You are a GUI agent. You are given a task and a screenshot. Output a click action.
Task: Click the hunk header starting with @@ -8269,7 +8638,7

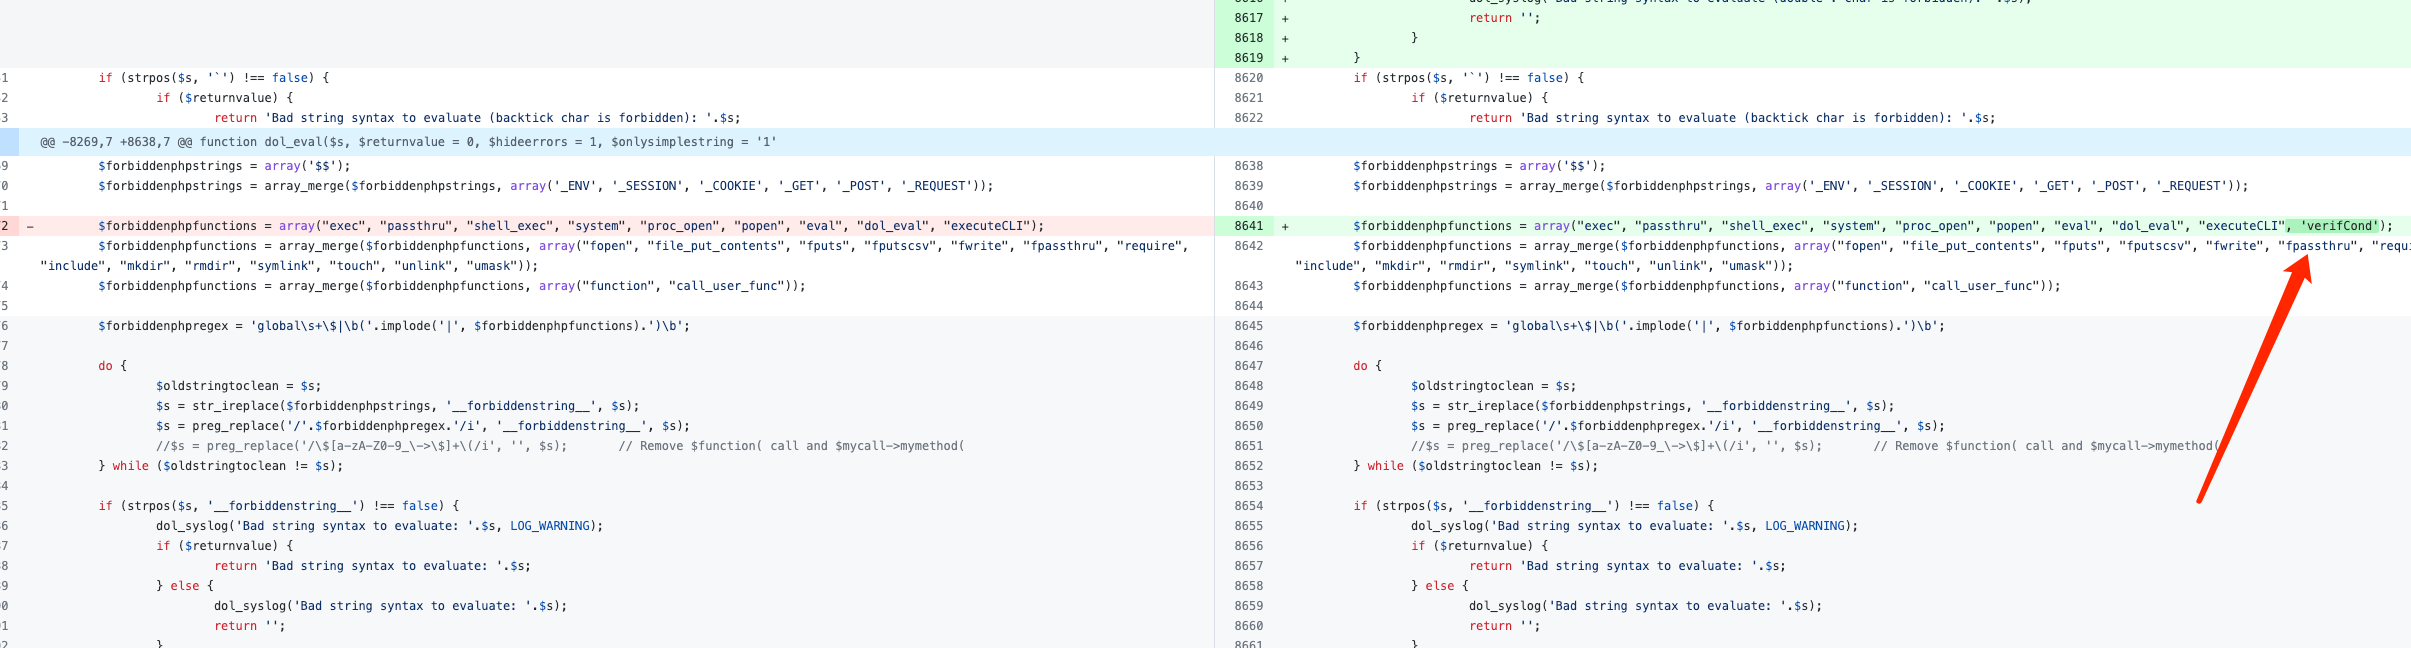click(408, 142)
